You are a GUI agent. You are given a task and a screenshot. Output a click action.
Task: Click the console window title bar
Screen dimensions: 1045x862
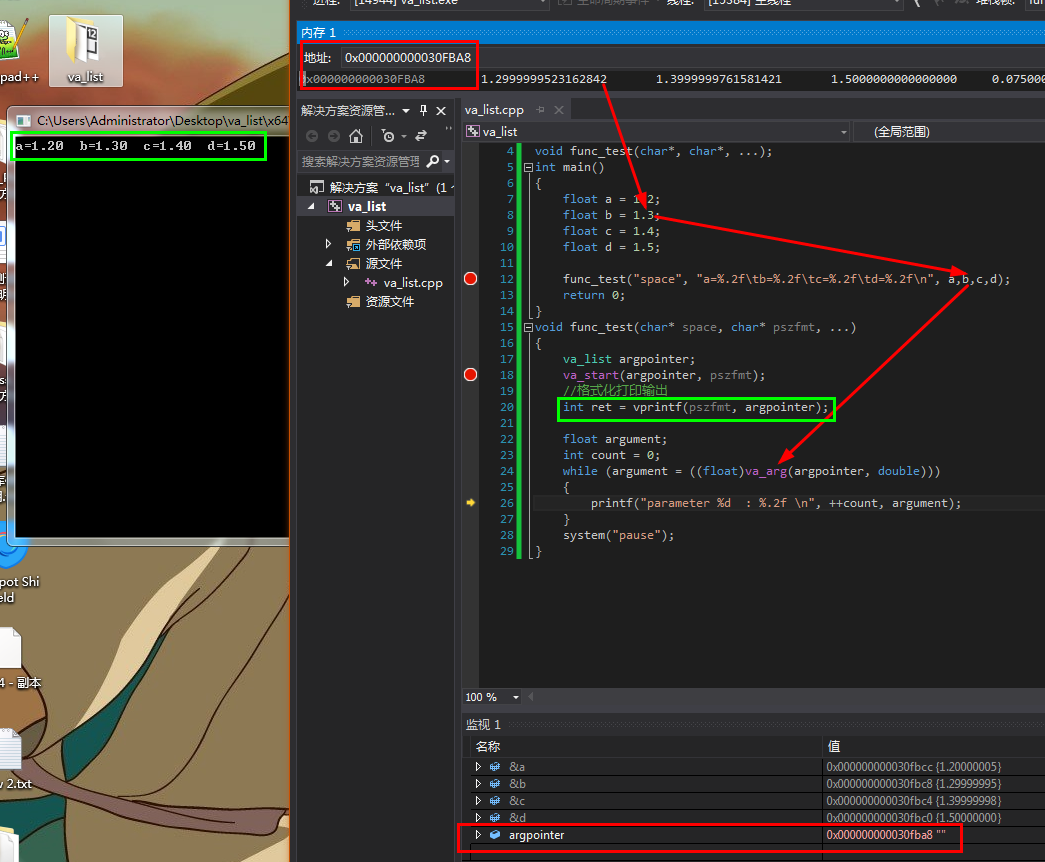point(151,121)
